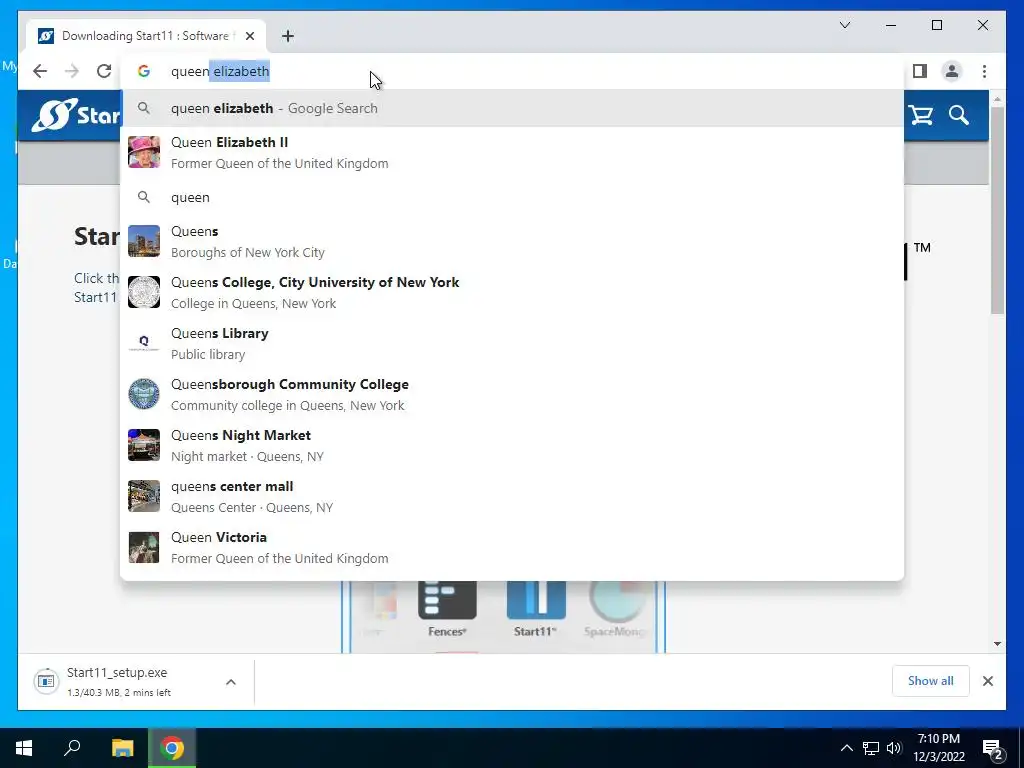This screenshot has height=768, width=1024.
Task: Choose queens center mall suggestion
Action: click(x=512, y=496)
